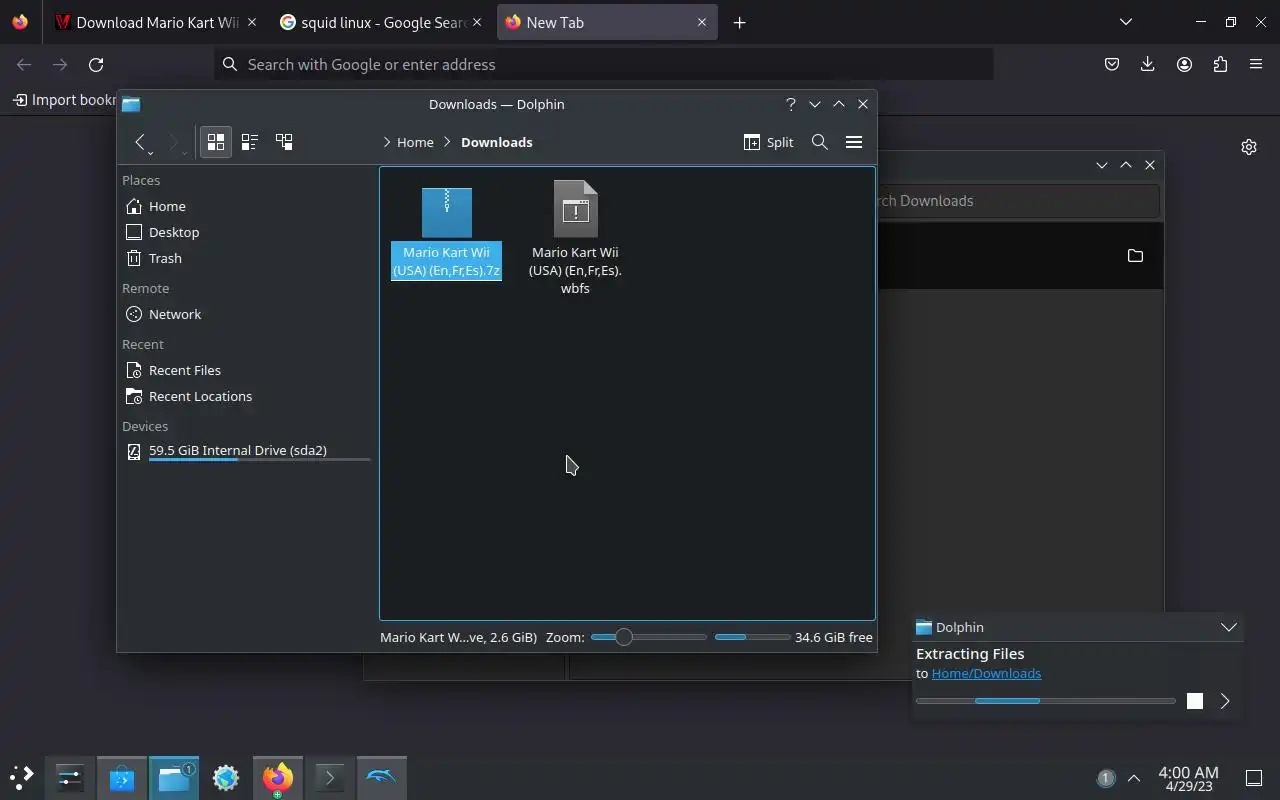
Task: Click the free disk space bar
Action: coord(752,637)
